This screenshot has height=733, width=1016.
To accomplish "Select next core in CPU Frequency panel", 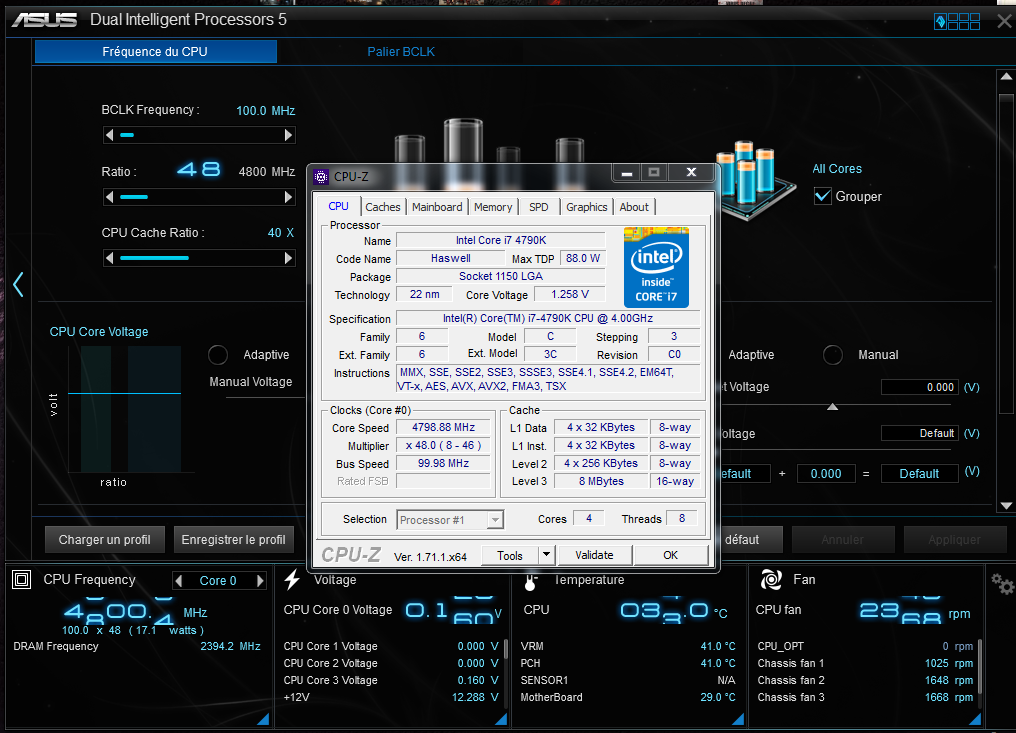I will click(x=260, y=581).
